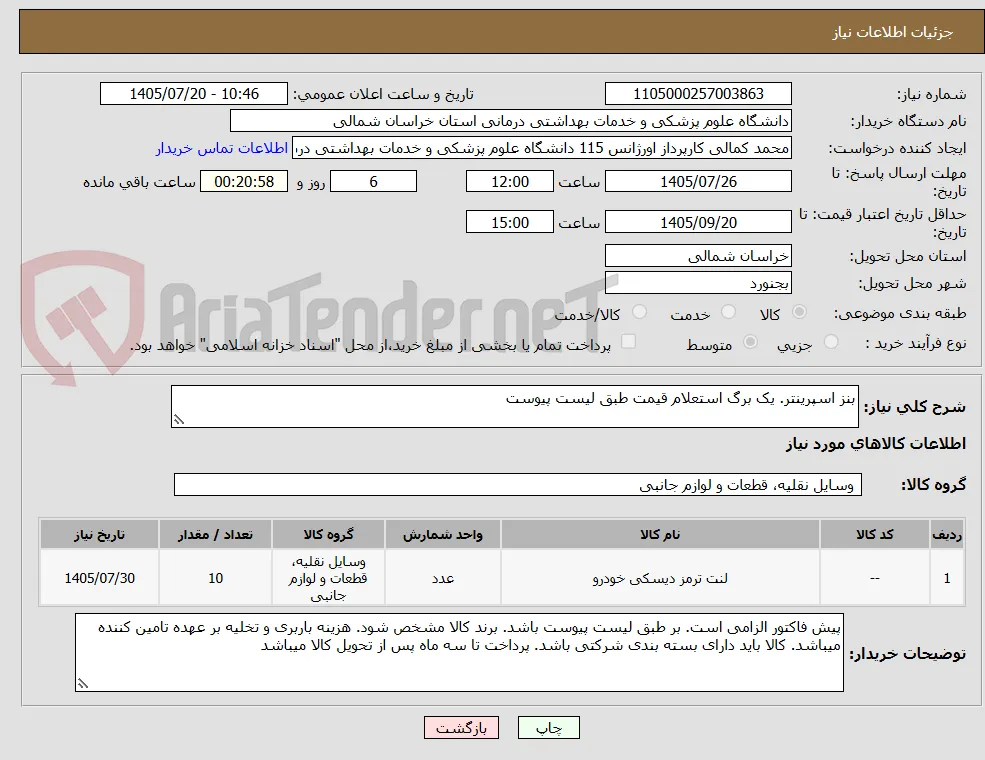Click the general description textarea بنز اسپرینتر
The image size is (985, 760).
point(514,406)
